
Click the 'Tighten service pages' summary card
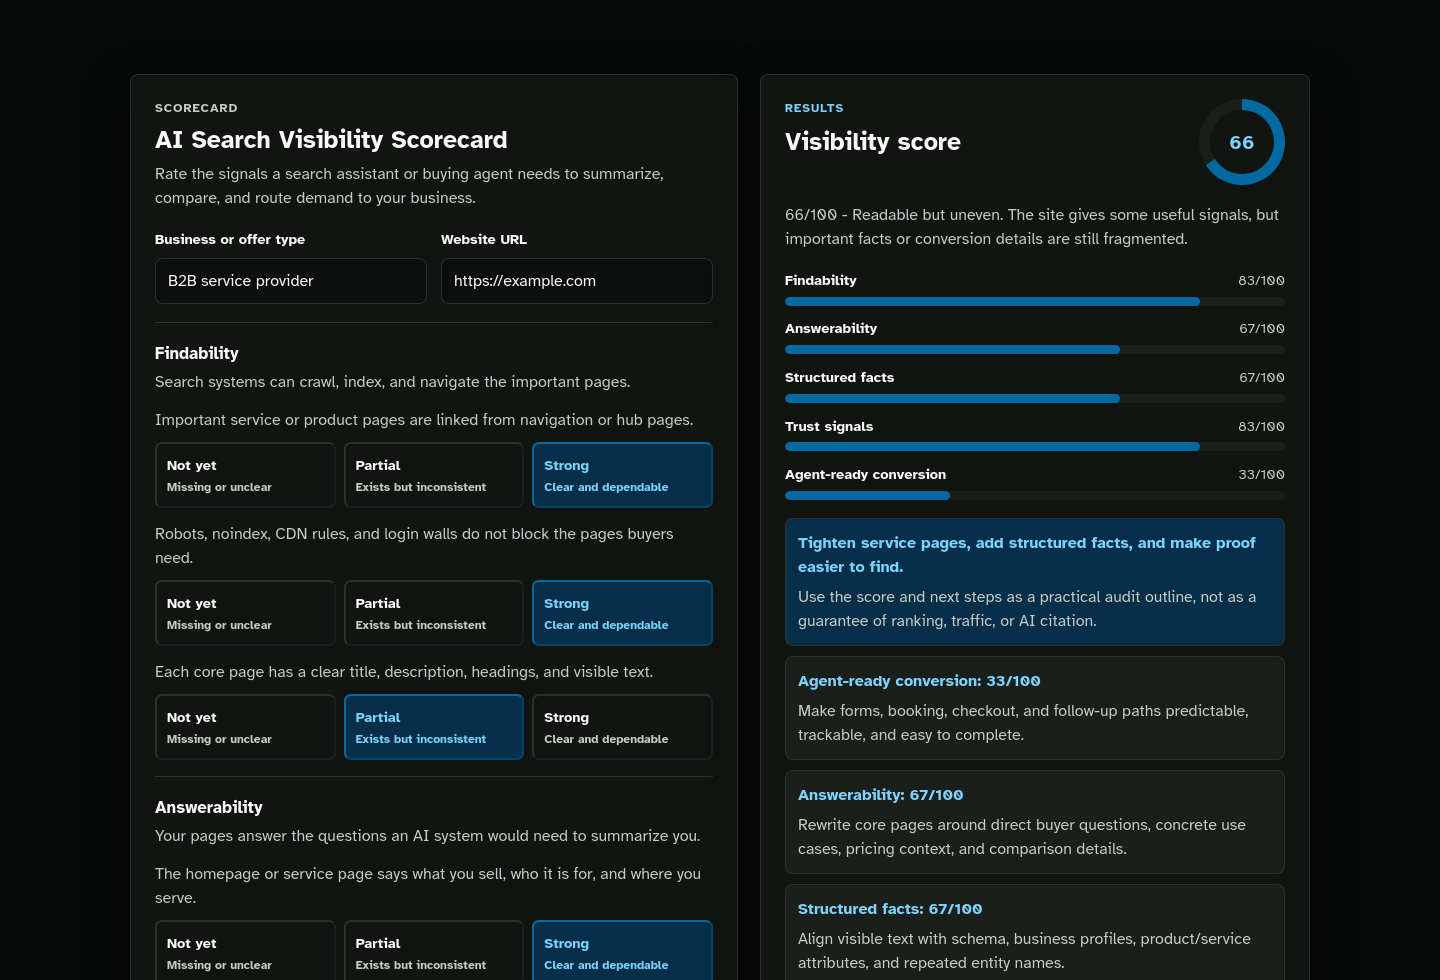coord(1035,582)
